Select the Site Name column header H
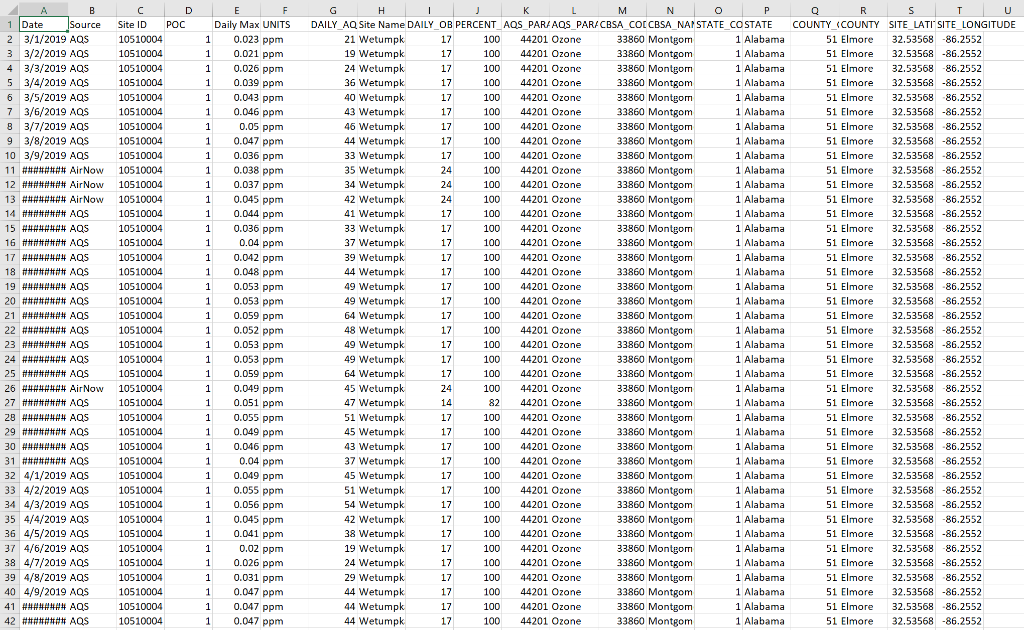 (381, 10)
